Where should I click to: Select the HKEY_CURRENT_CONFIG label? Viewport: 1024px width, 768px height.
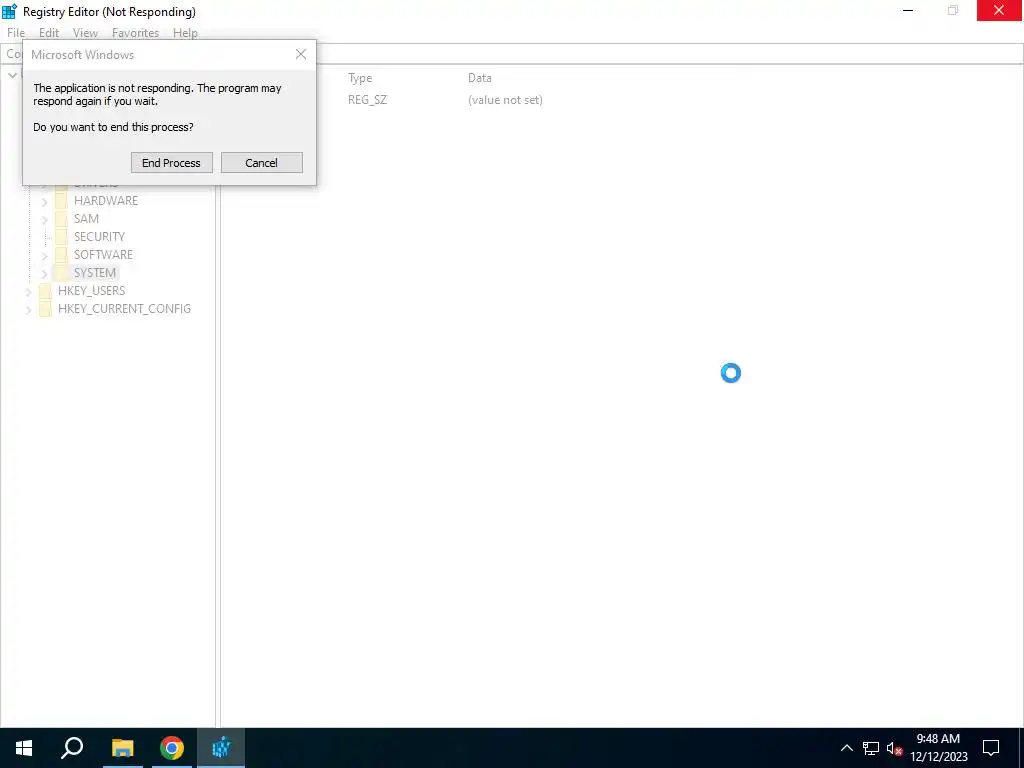[124, 308]
